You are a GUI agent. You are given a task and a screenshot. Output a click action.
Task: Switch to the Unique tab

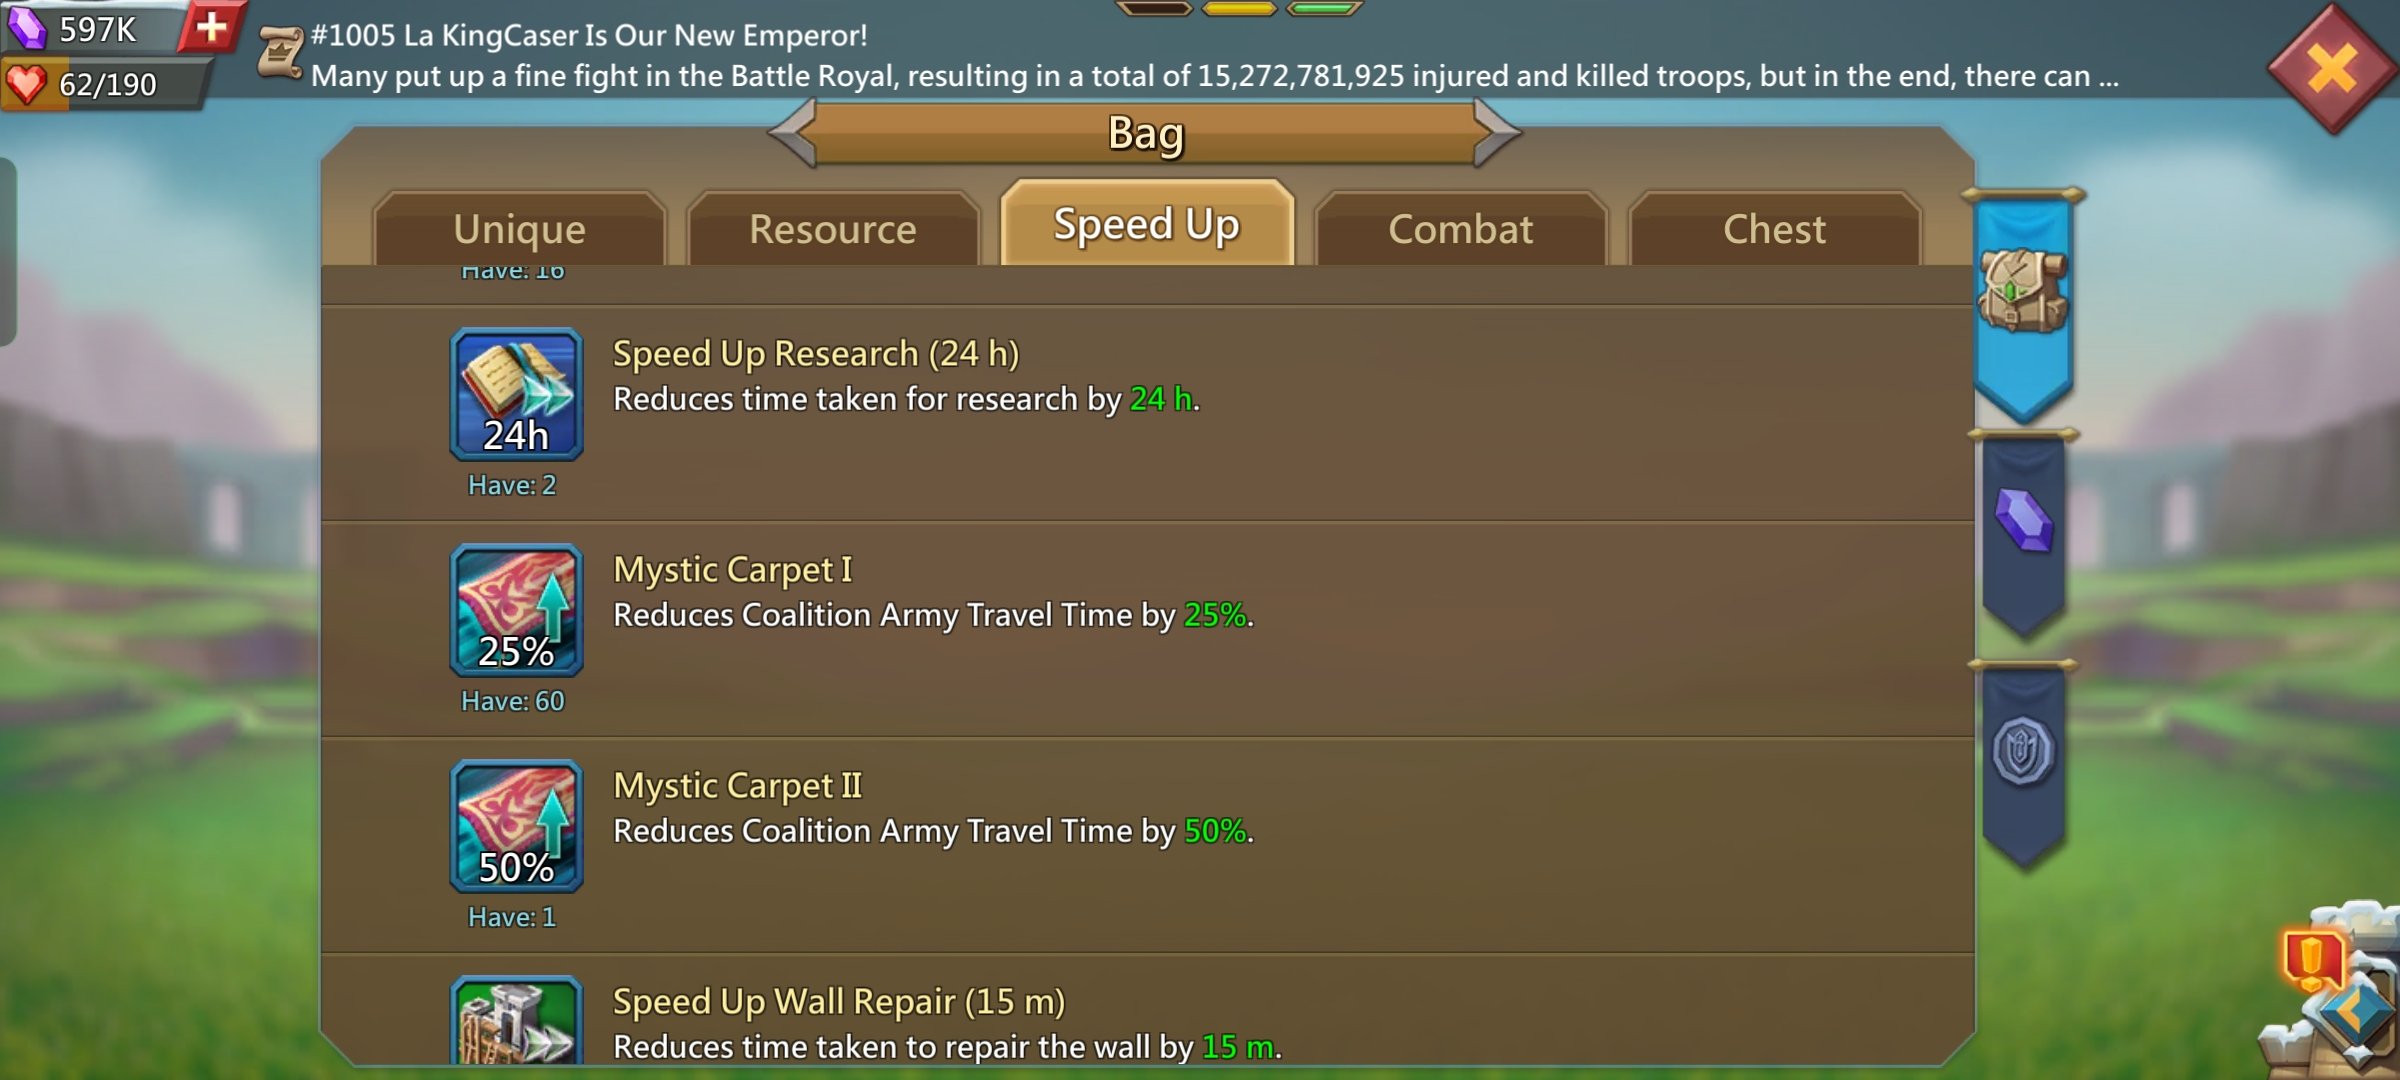pyautogui.click(x=519, y=229)
